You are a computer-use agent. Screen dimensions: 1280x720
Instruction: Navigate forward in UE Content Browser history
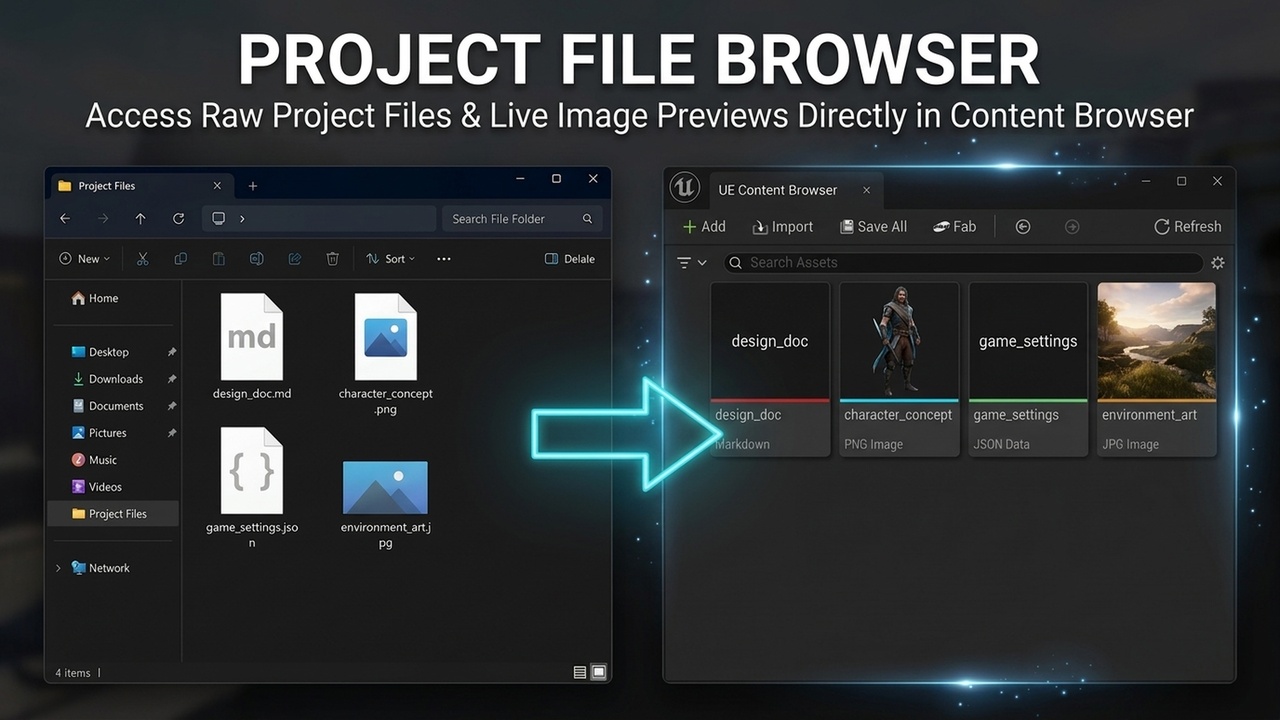click(x=1072, y=227)
